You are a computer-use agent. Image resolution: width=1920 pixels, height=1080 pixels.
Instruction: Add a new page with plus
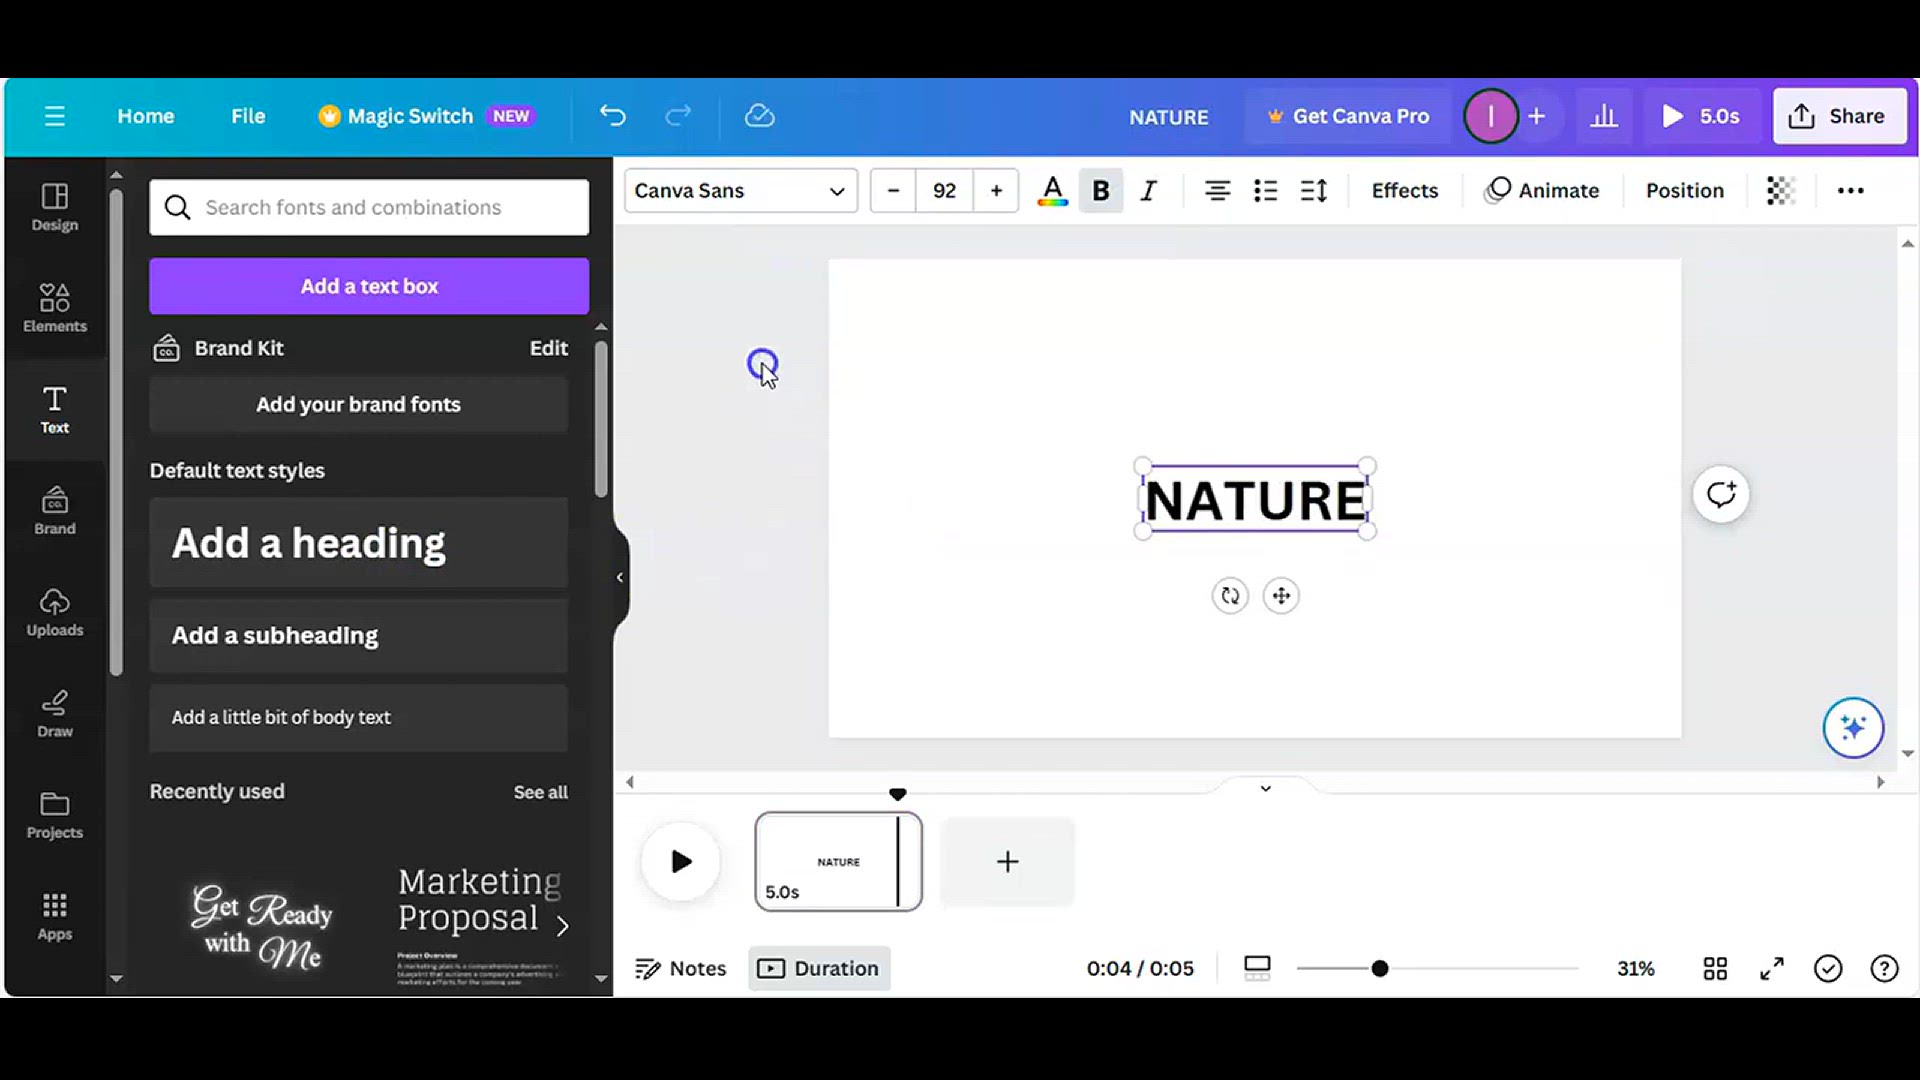[1007, 861]
